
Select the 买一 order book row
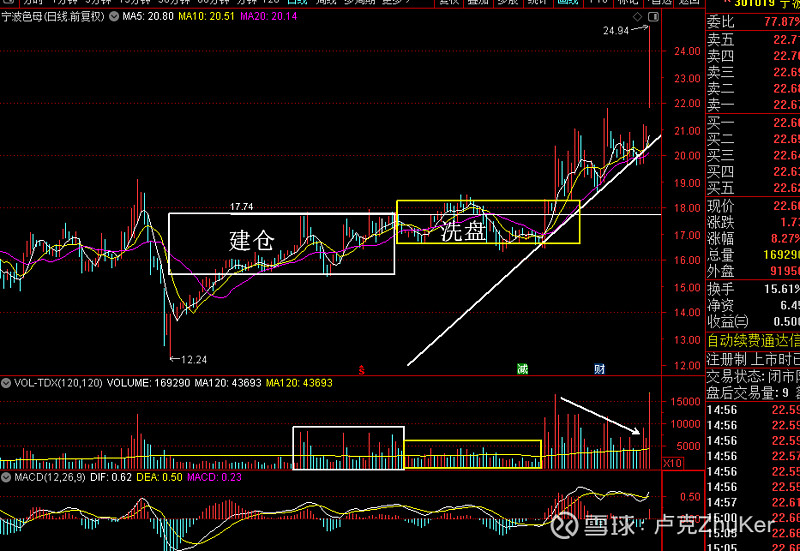coord(753,123)
